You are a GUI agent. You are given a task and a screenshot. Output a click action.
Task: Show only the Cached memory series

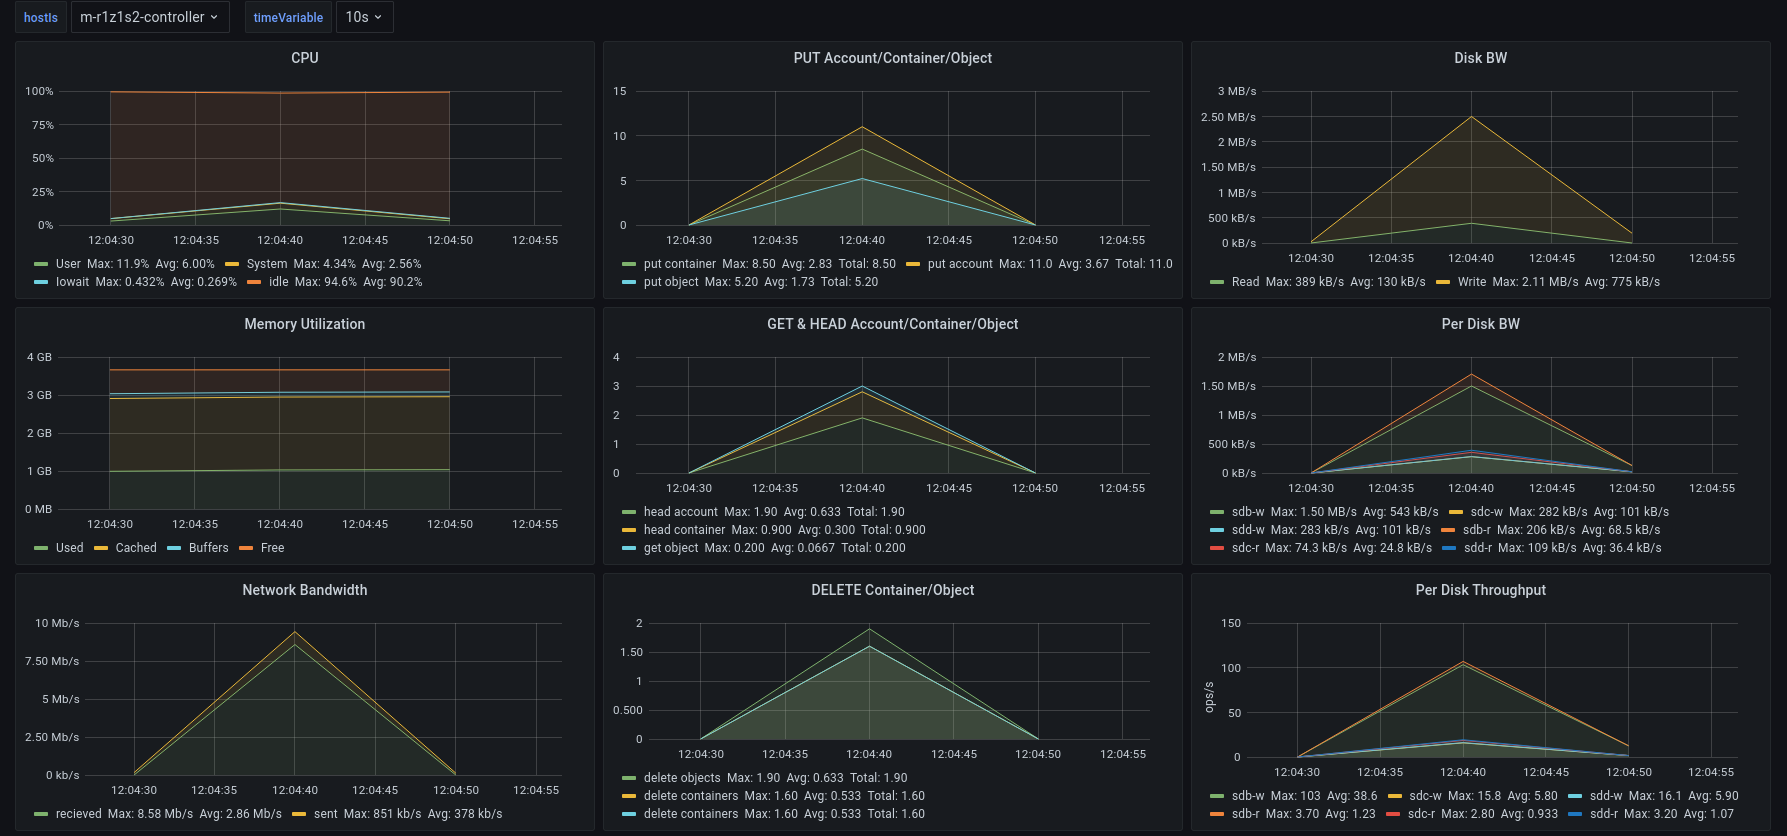point(136,548)
